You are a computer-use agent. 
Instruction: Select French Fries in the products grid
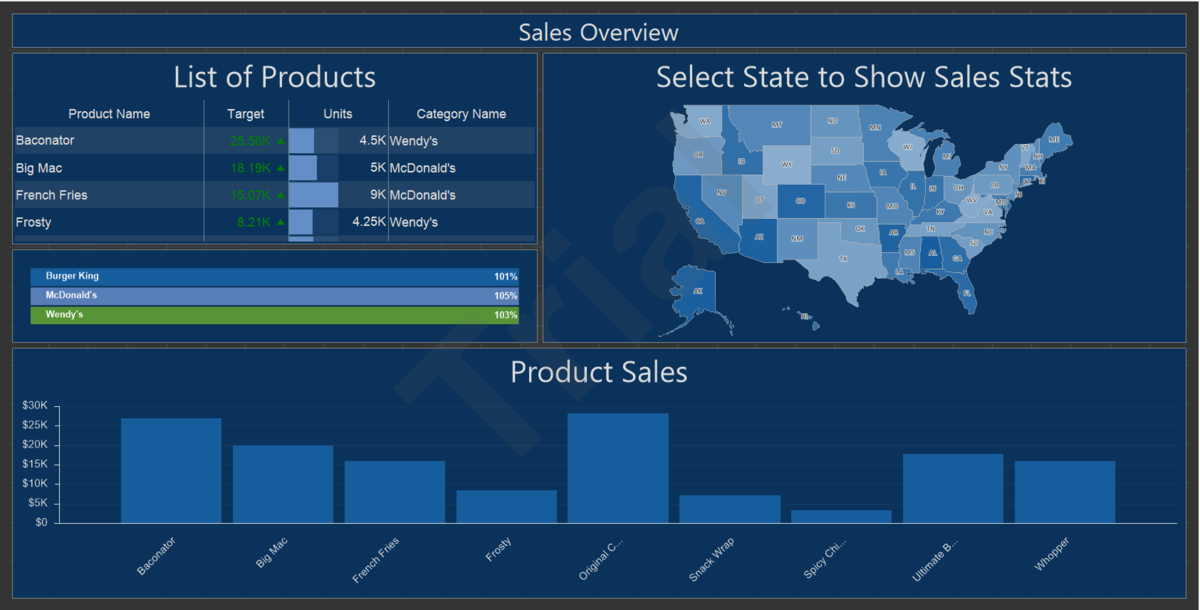(x=109, y=195)
